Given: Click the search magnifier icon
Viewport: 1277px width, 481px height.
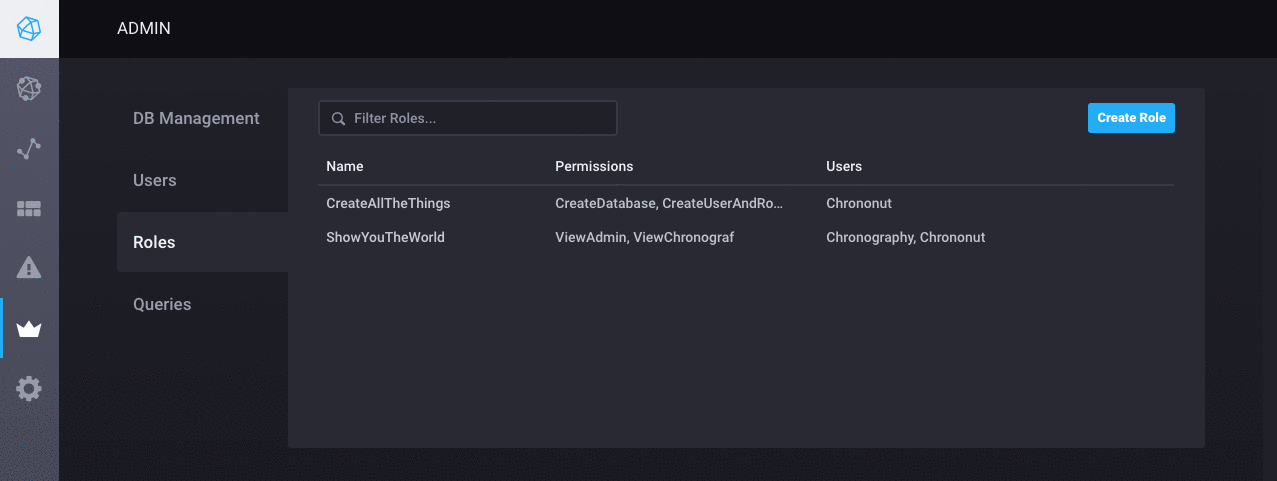Looking at the screenshot, I should click(x=338, y=118).
